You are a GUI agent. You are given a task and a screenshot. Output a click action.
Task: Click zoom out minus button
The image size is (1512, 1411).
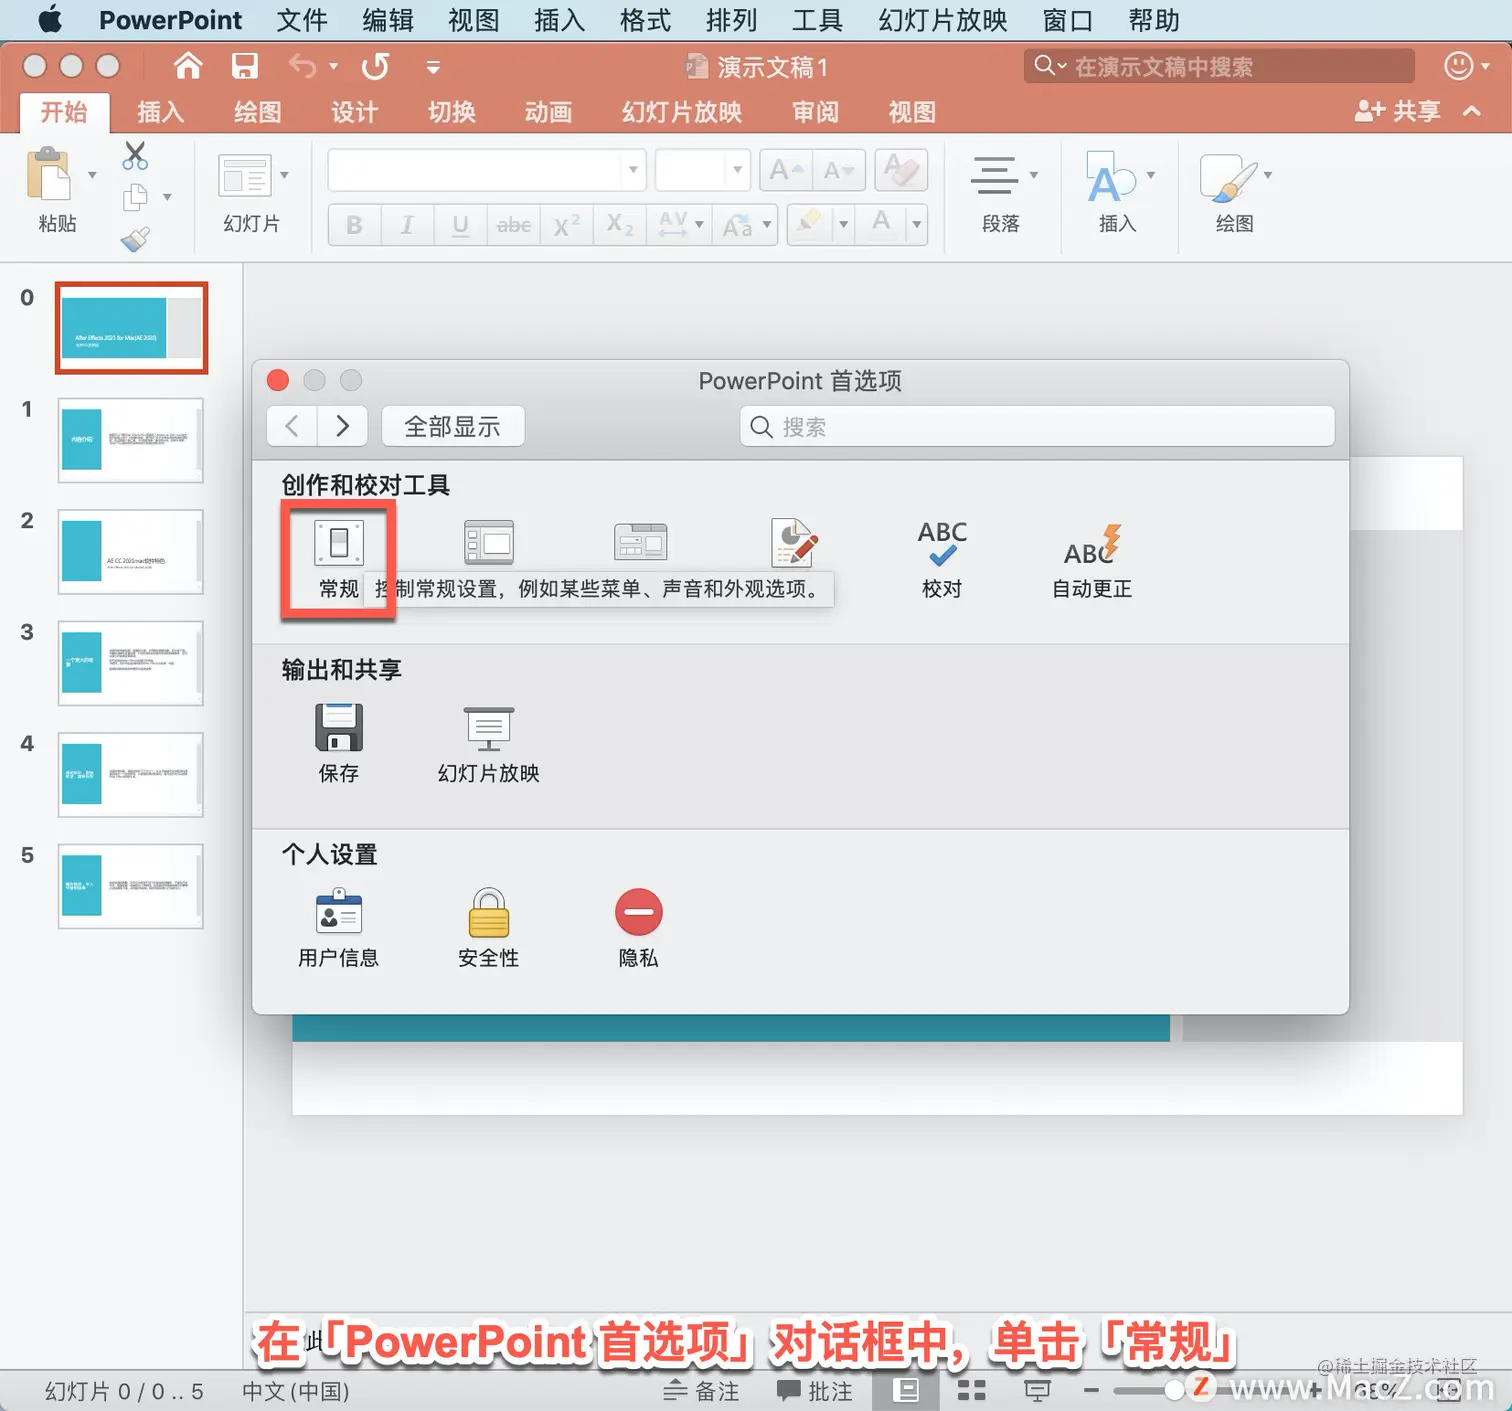click(x=1091, y=1390)
